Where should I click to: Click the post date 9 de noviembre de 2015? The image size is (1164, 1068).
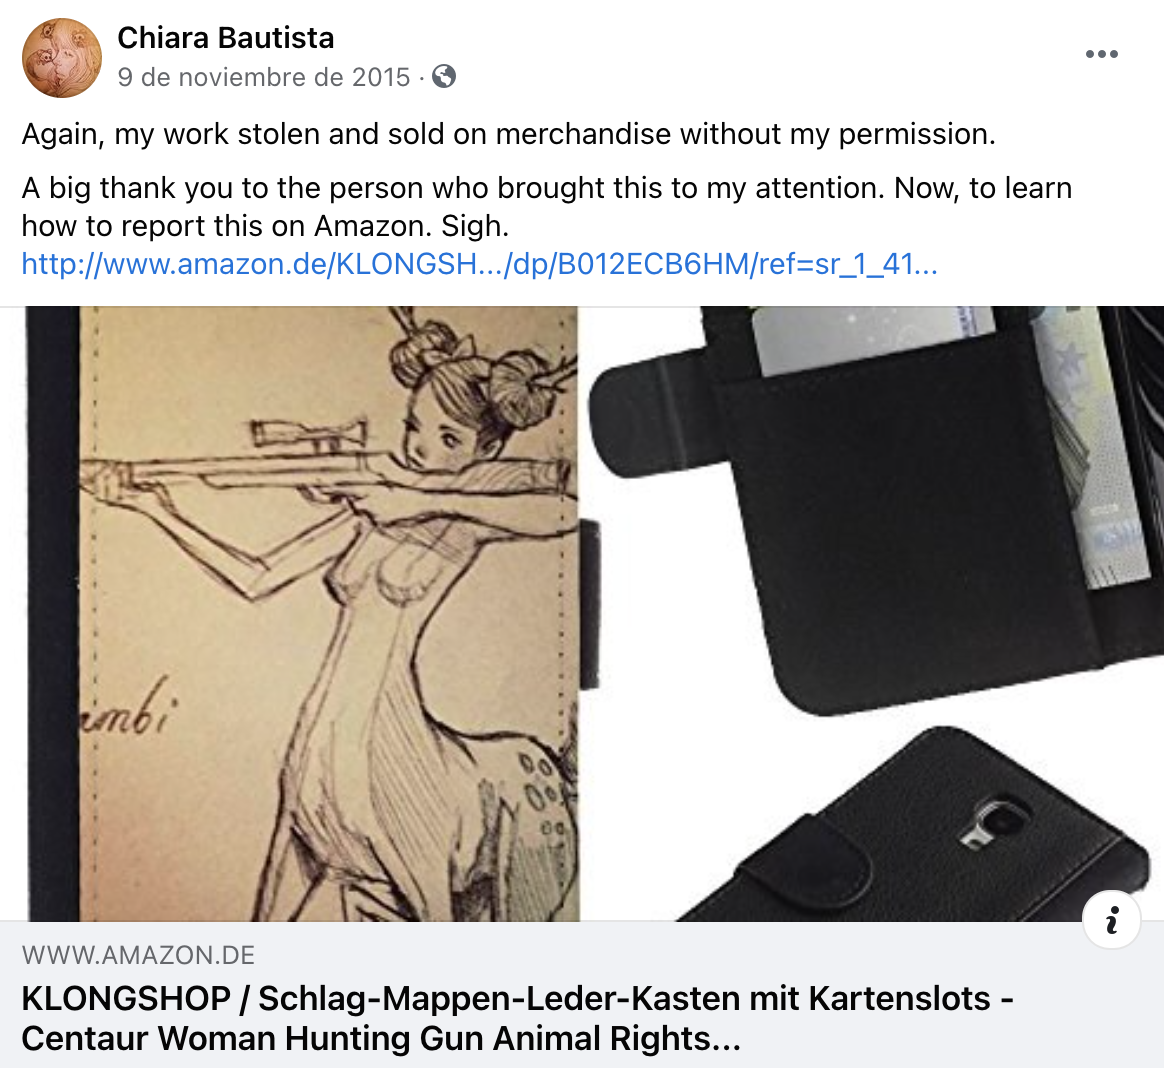click(x=264, y=77)
